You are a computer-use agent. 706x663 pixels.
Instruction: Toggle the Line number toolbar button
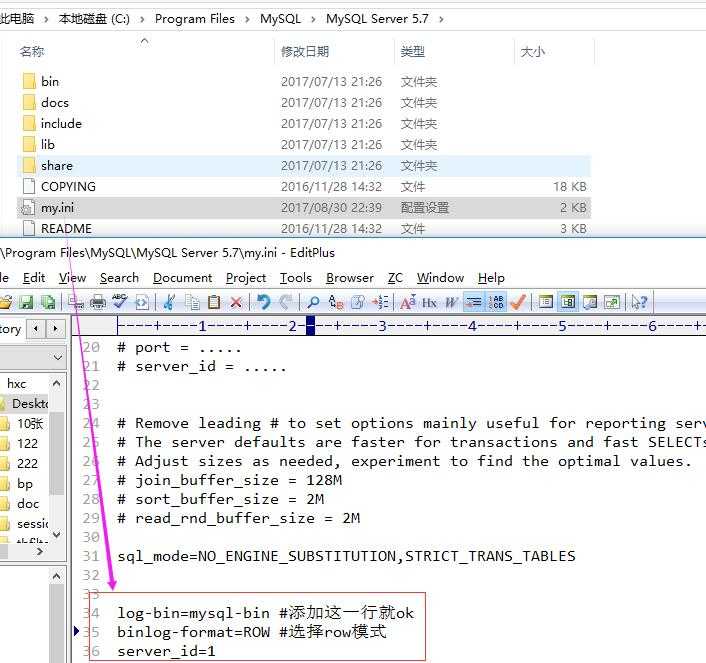point(496,302)
